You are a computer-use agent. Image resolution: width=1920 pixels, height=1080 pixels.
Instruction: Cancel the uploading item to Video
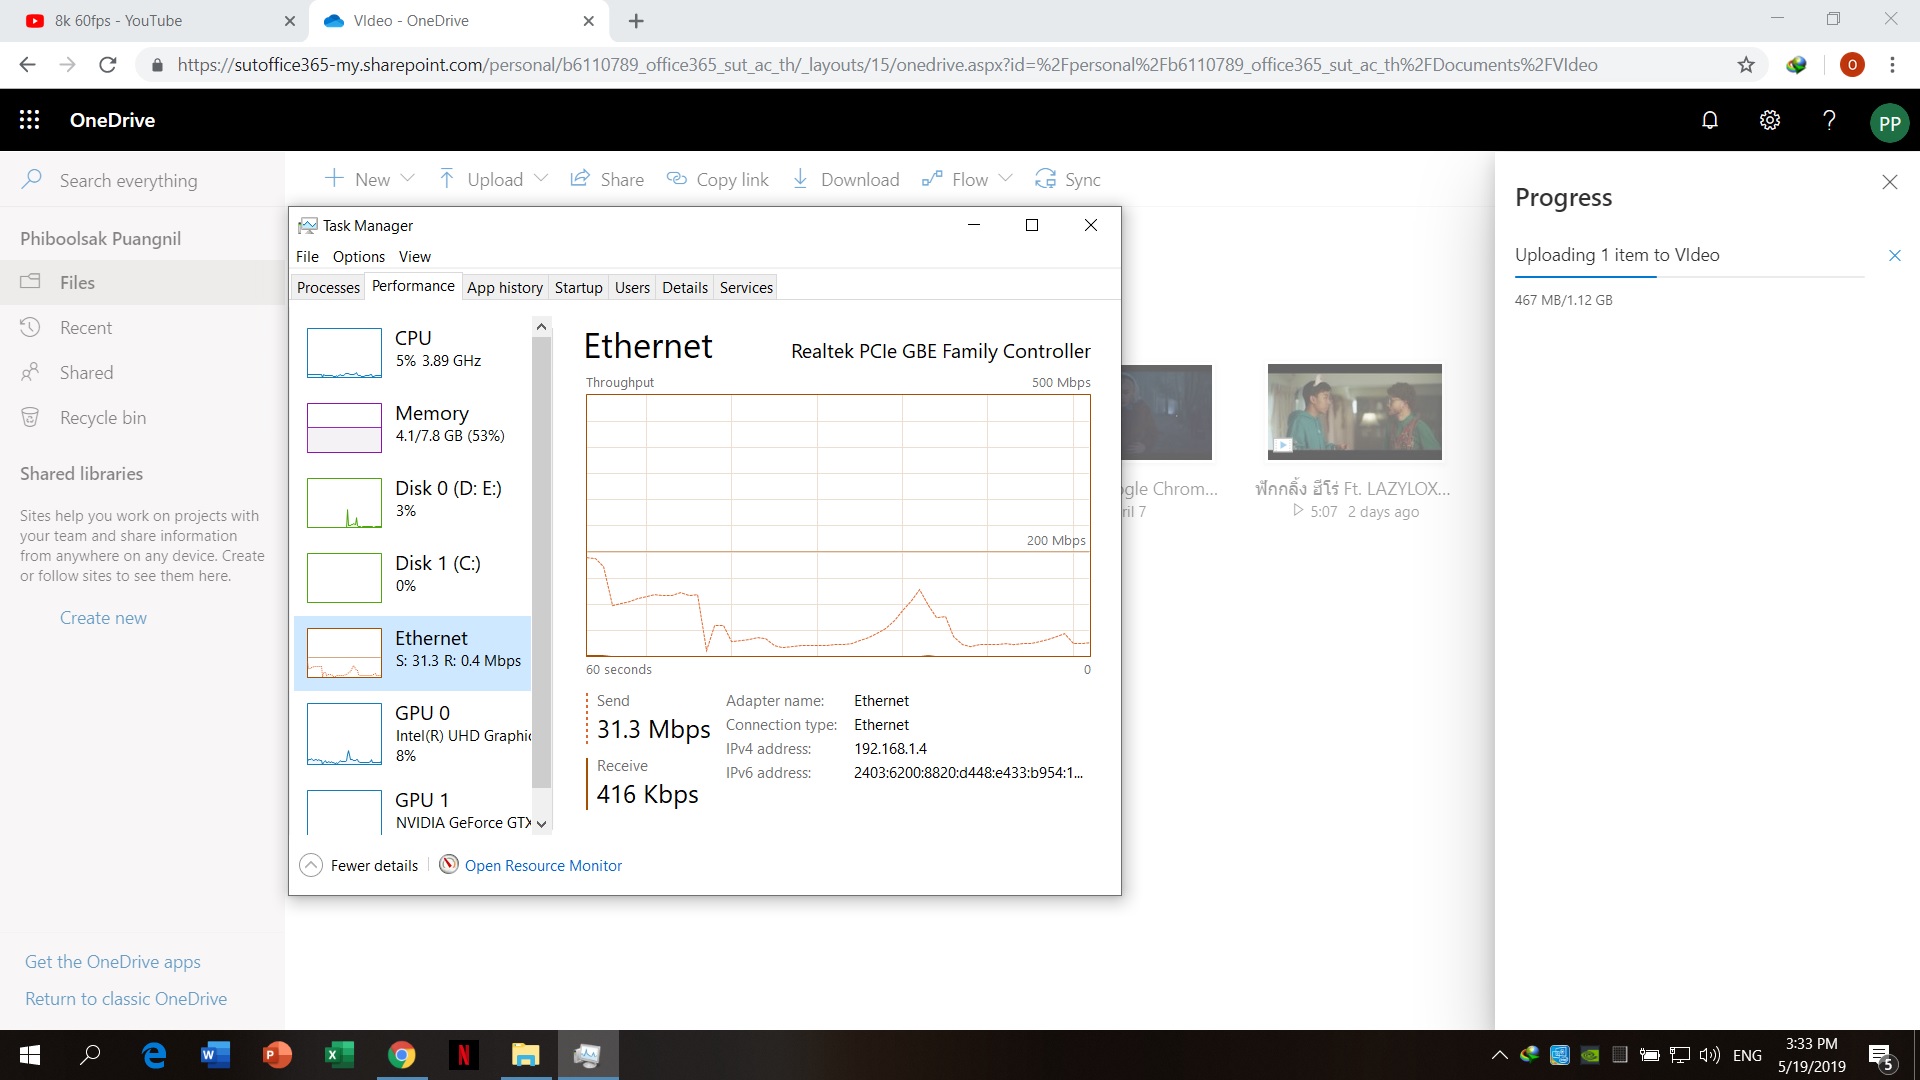[x=1894, y=256]
